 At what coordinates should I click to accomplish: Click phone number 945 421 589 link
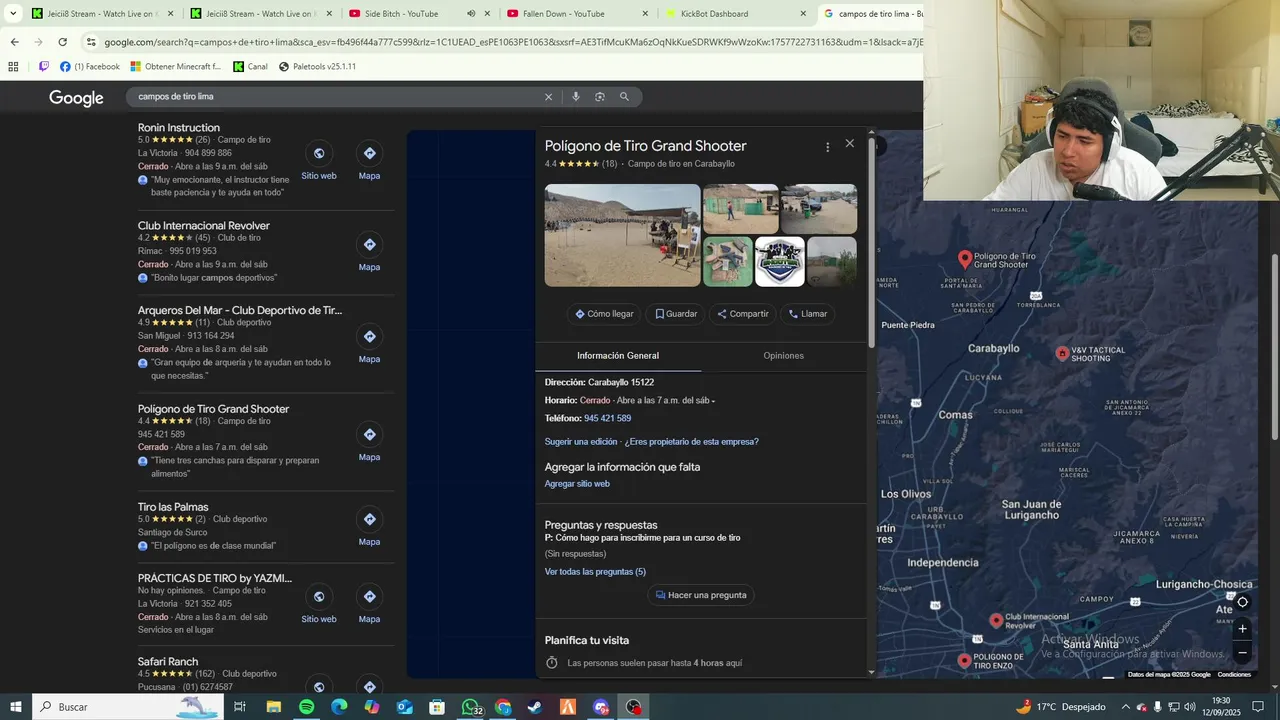[607, 419]
